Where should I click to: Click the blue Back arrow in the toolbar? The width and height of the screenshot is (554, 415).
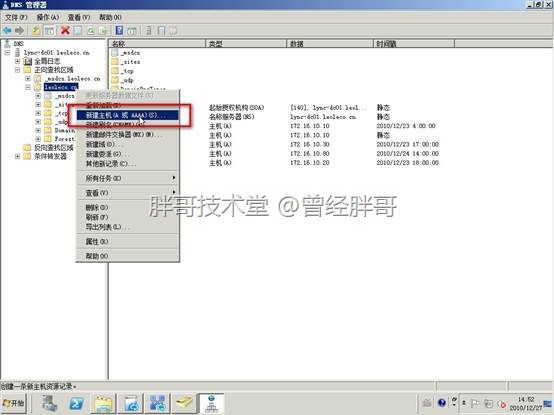tap(7, 31)
